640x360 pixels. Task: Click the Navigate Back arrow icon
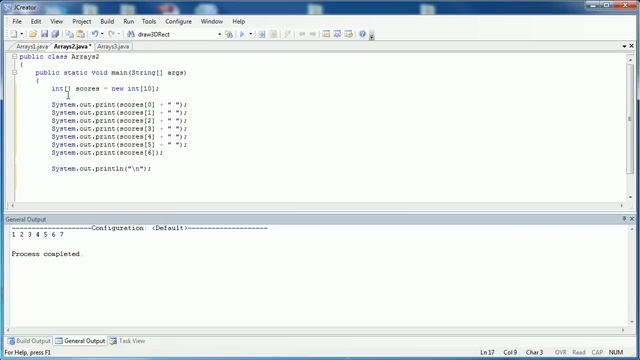coord(302,34)
